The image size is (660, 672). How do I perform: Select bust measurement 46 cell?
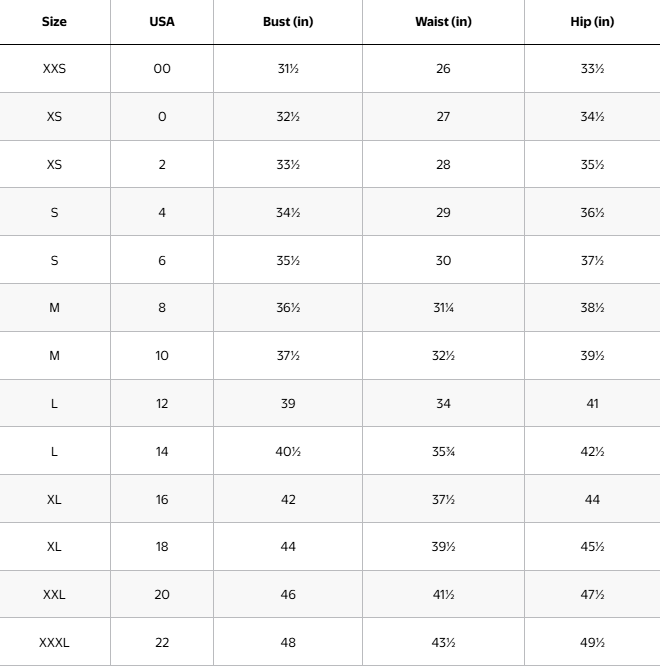(288, 594)
